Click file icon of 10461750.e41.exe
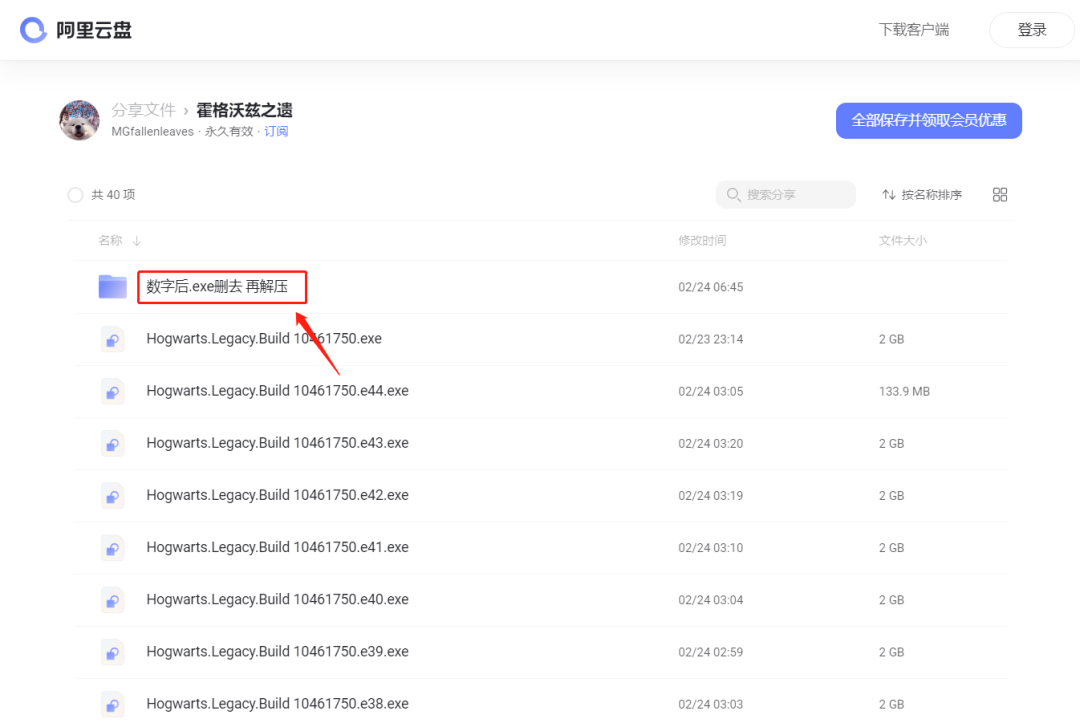 (x=112, y=548)
